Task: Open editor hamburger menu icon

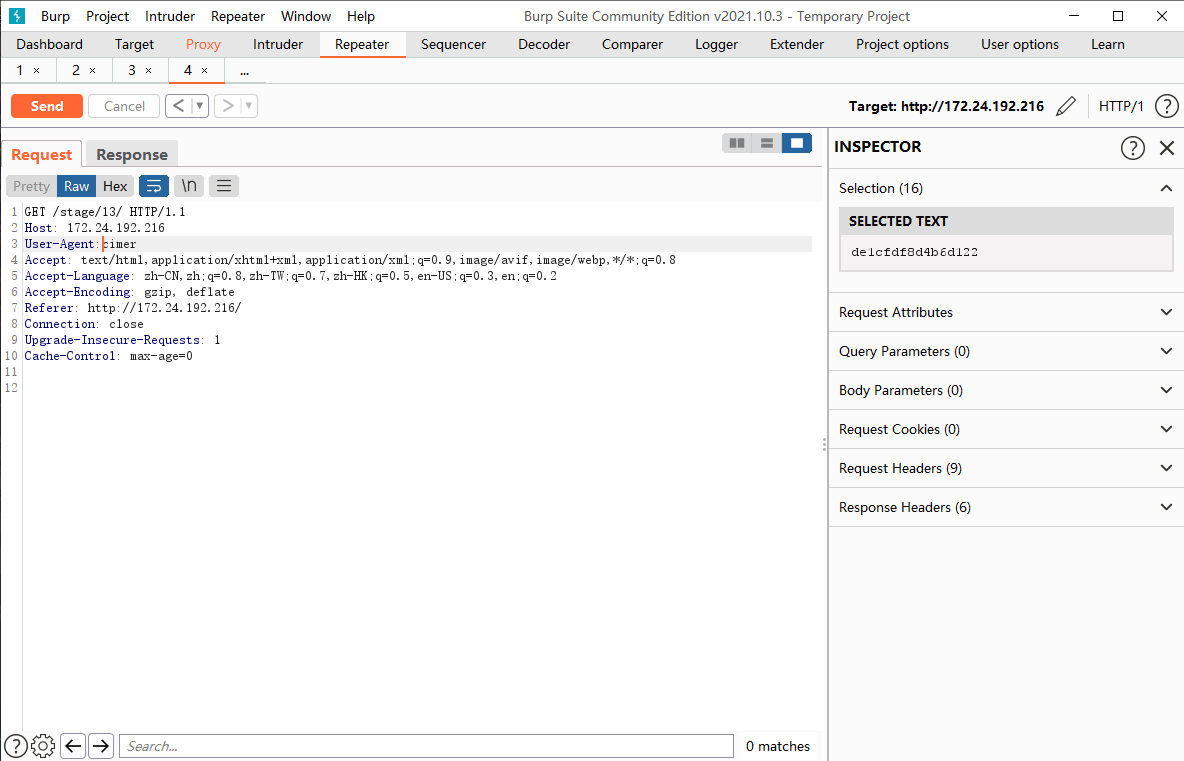Action: click(224, 186)
